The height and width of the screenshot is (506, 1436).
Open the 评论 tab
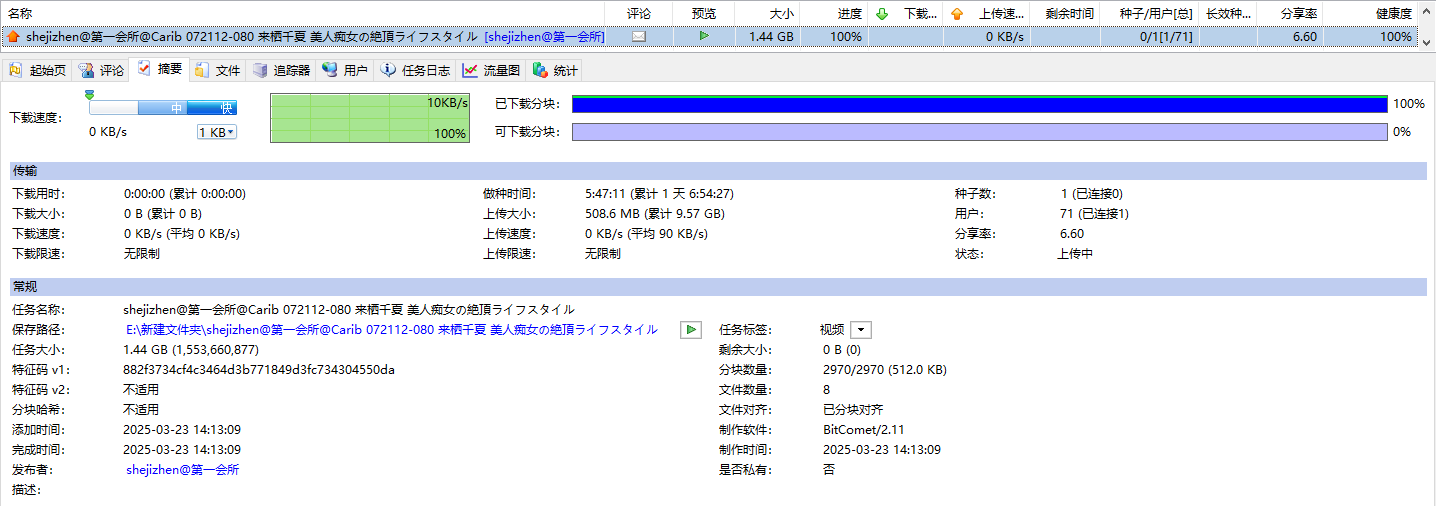(102, 71)
